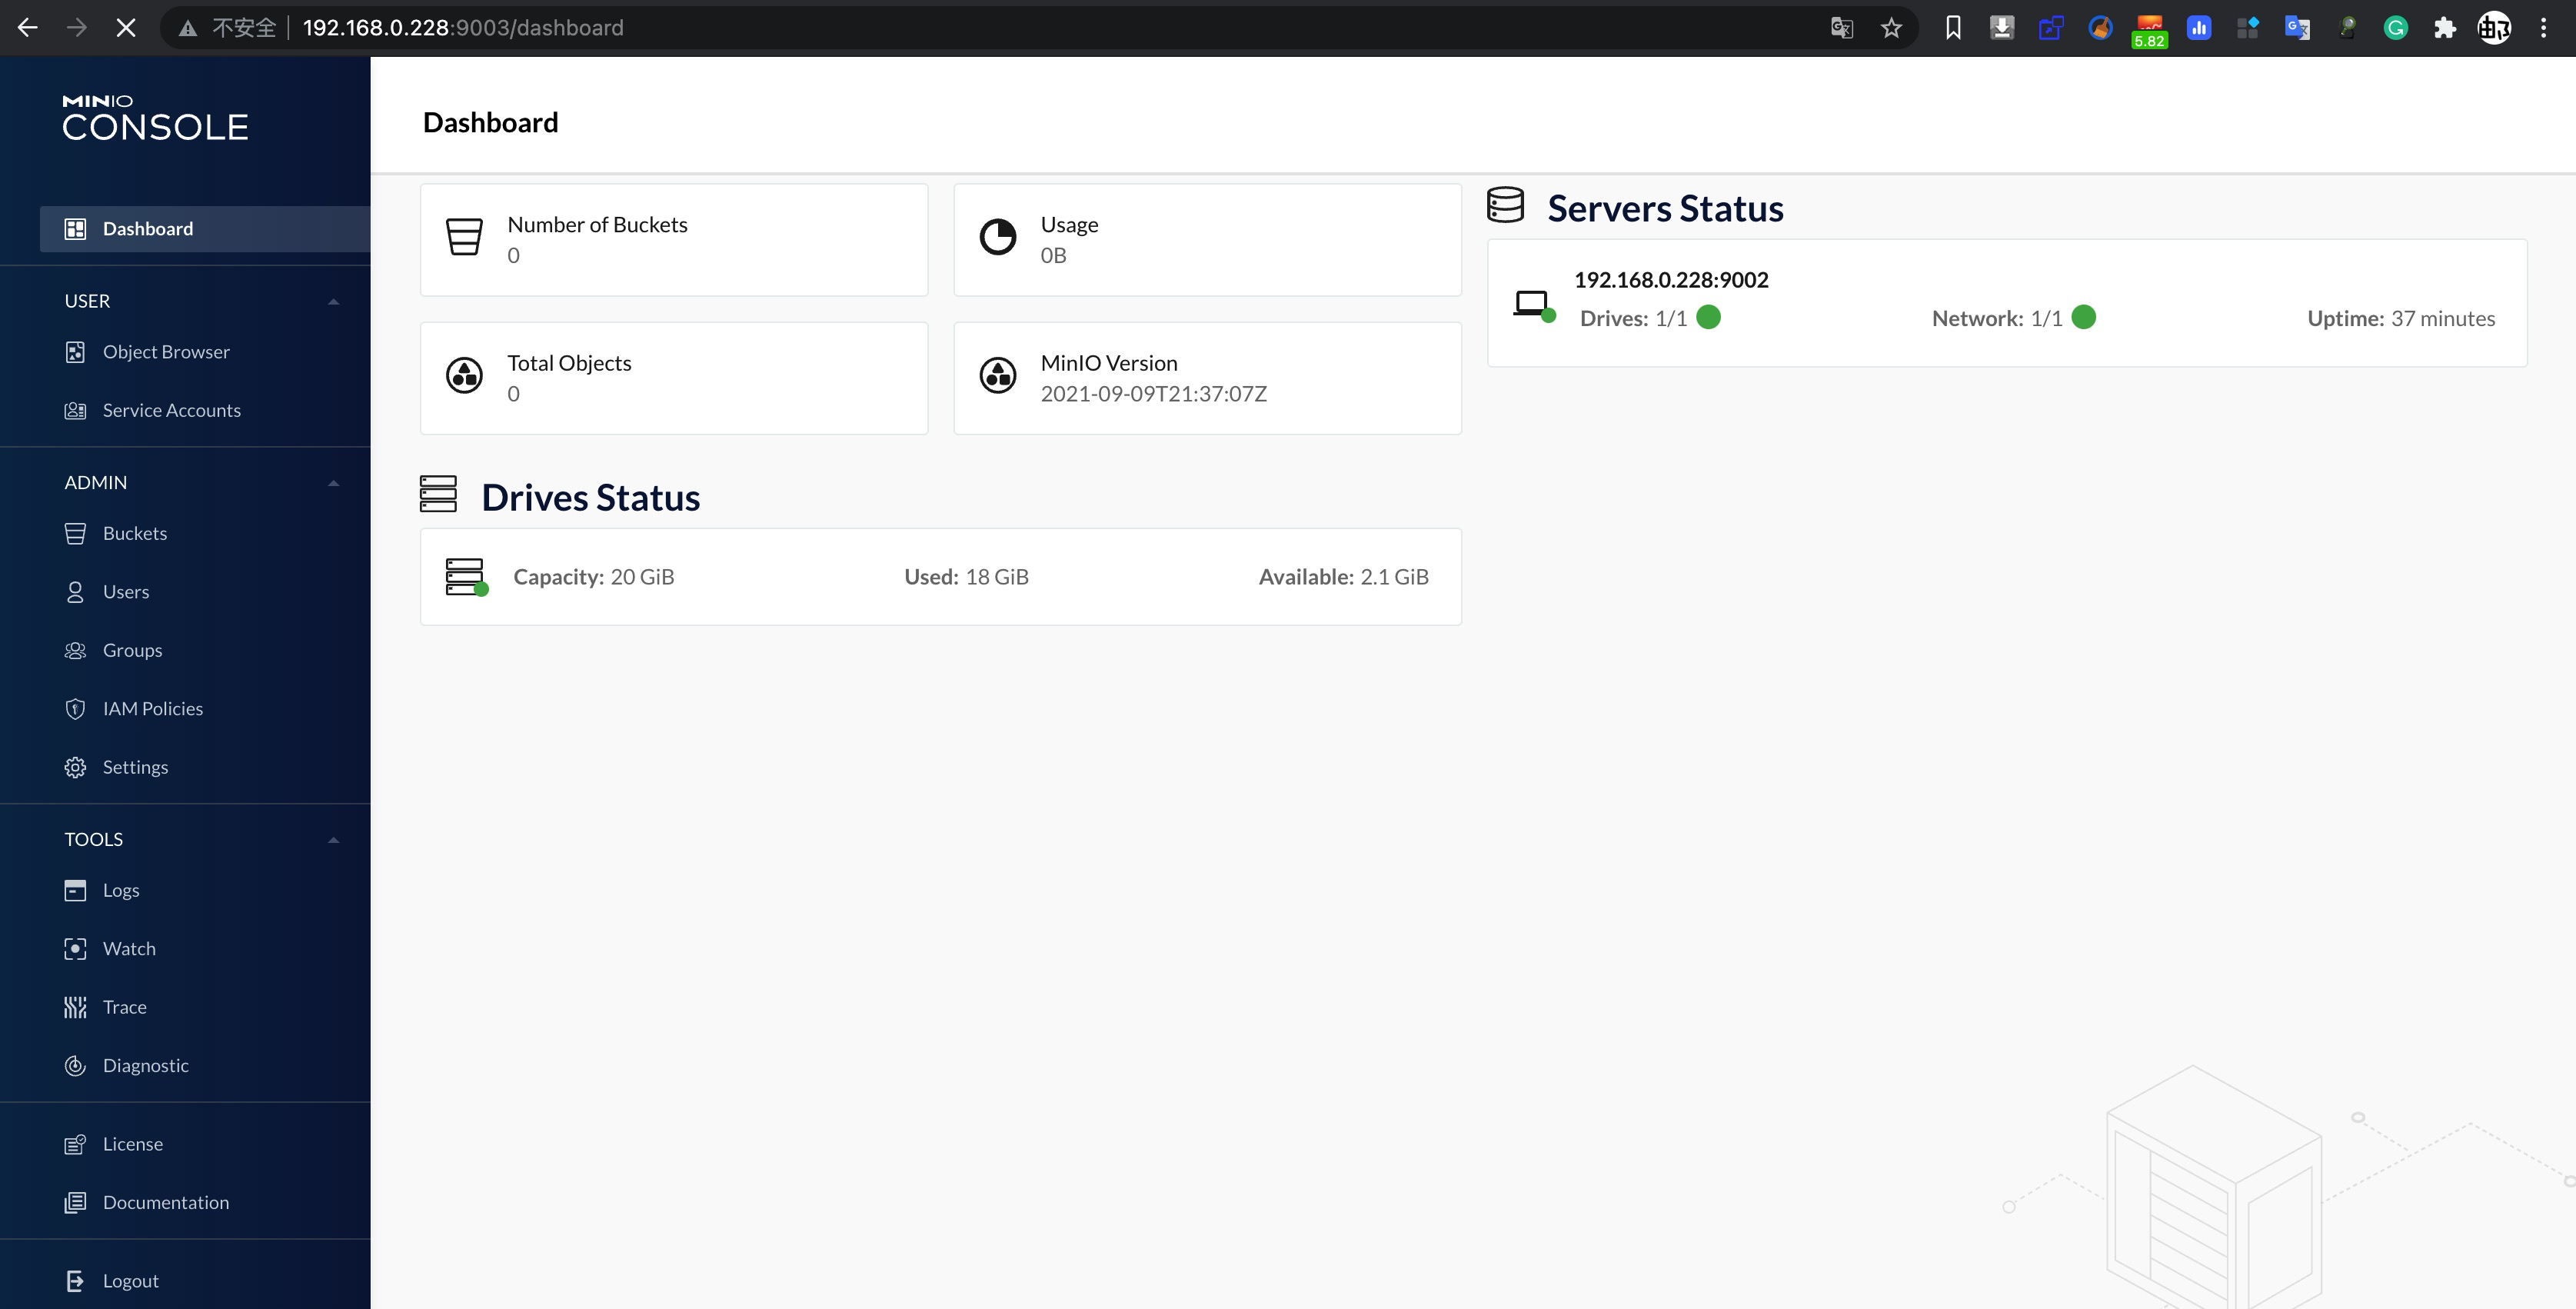The image size is (2576, 1309).
Task: Navigate to Service Accounts section
Action: coord(171,409)
